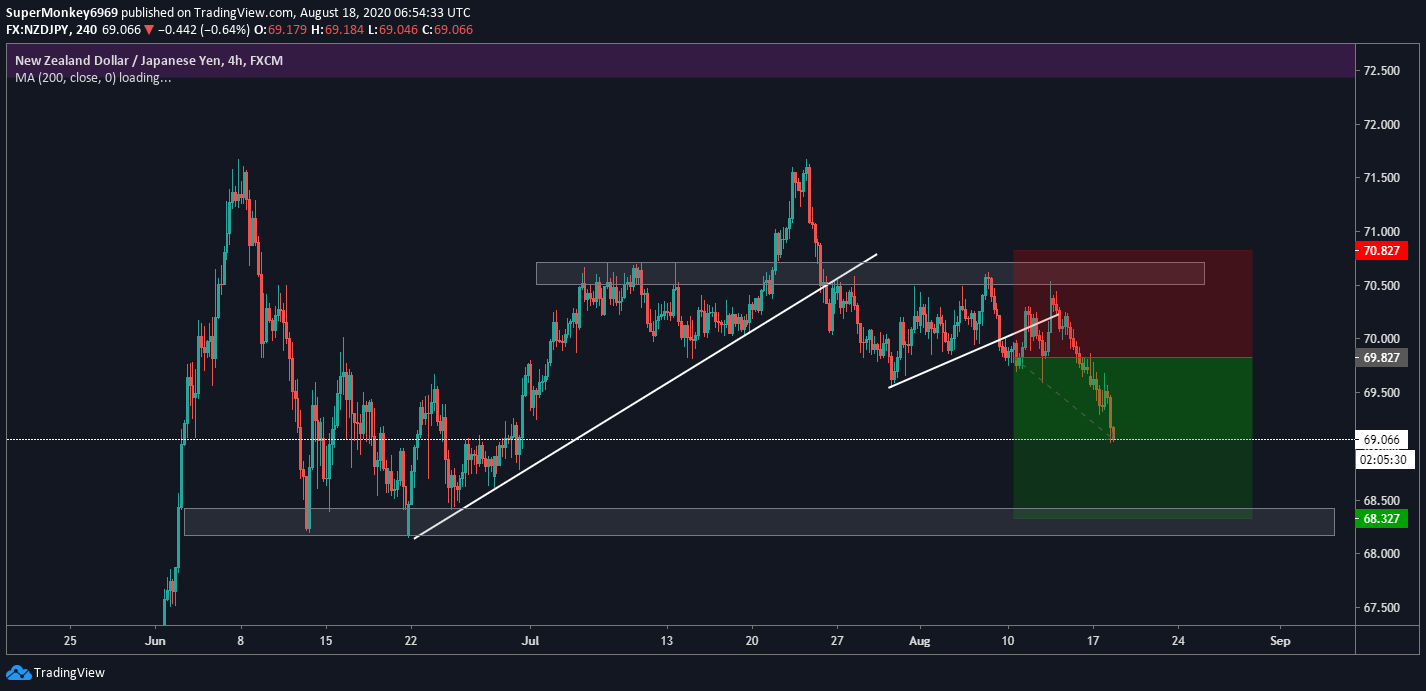1426x691 pixels.
Task: Click the TradingView wordmark at bottom left
Action: (69, 673)
